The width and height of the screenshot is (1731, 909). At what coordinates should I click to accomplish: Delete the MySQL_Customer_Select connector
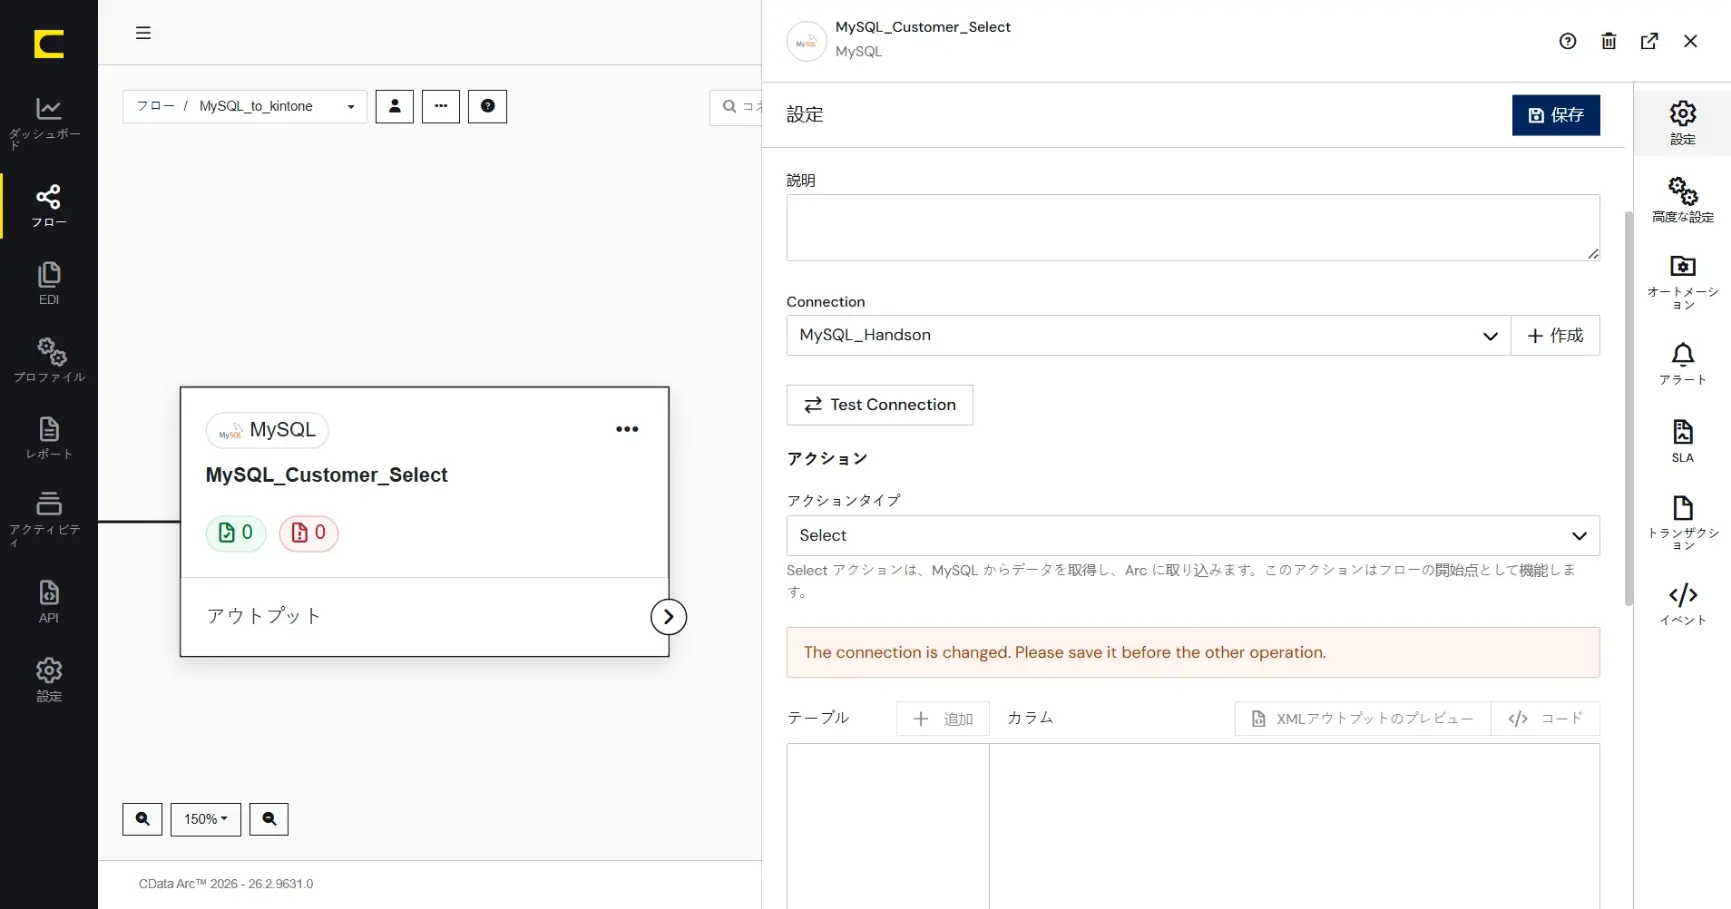pyautogui.click(x=1609, y=41)
